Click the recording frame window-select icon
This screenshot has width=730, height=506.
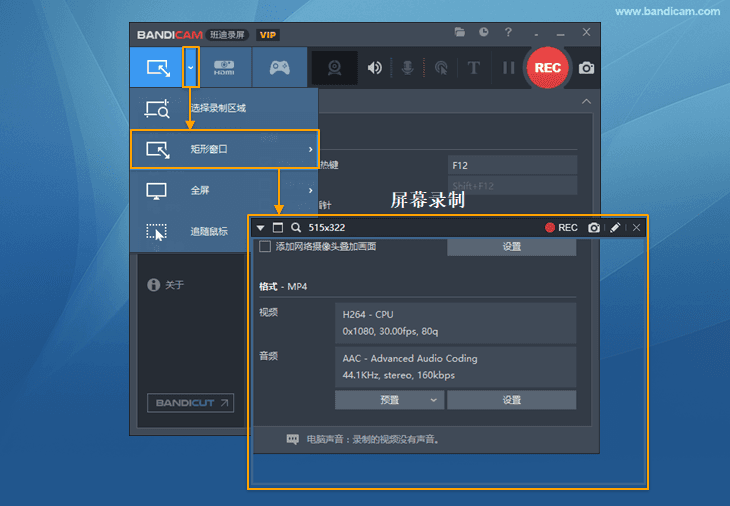click(278, 228)
